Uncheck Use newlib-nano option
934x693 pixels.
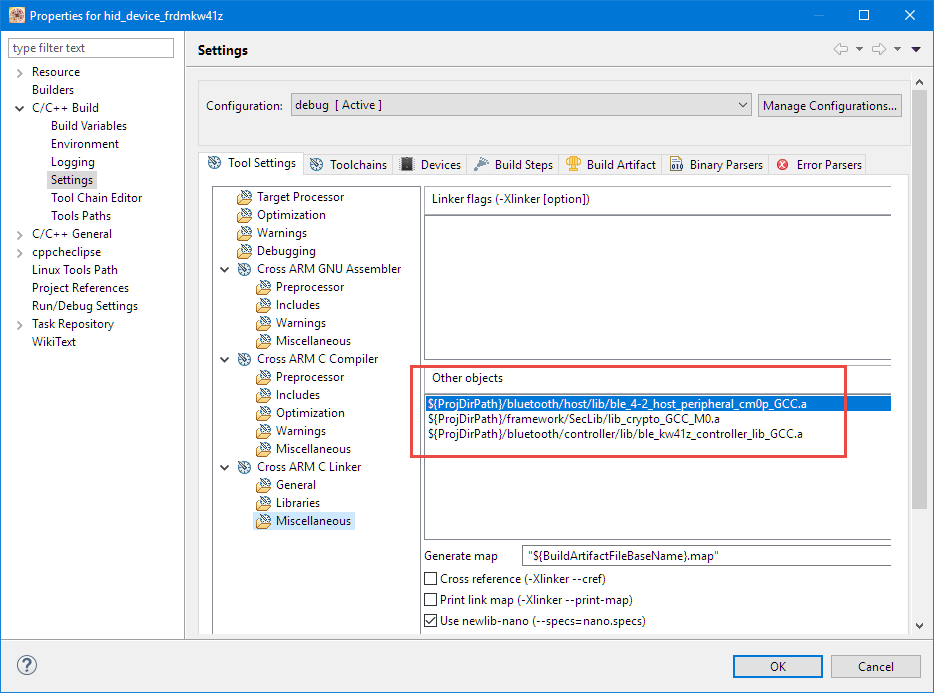pyautogui.click(x=431, y=621)
